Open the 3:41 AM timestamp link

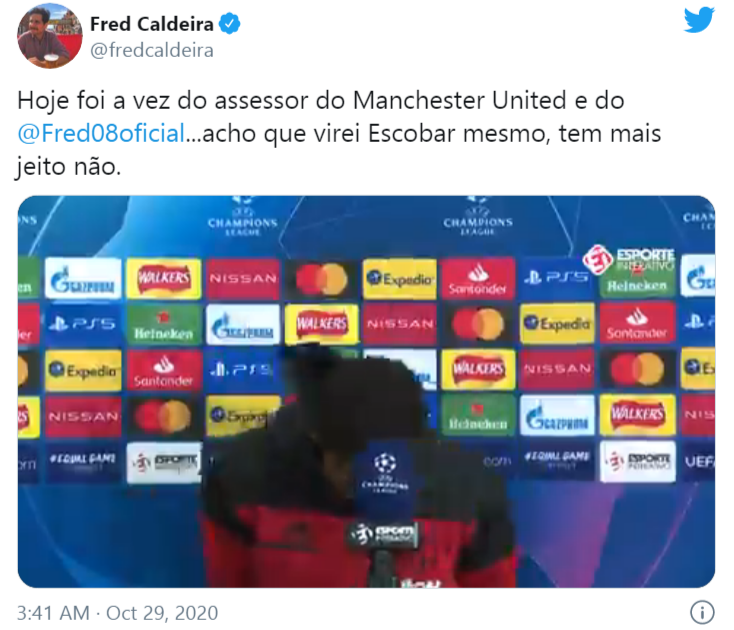click(53, 613)
